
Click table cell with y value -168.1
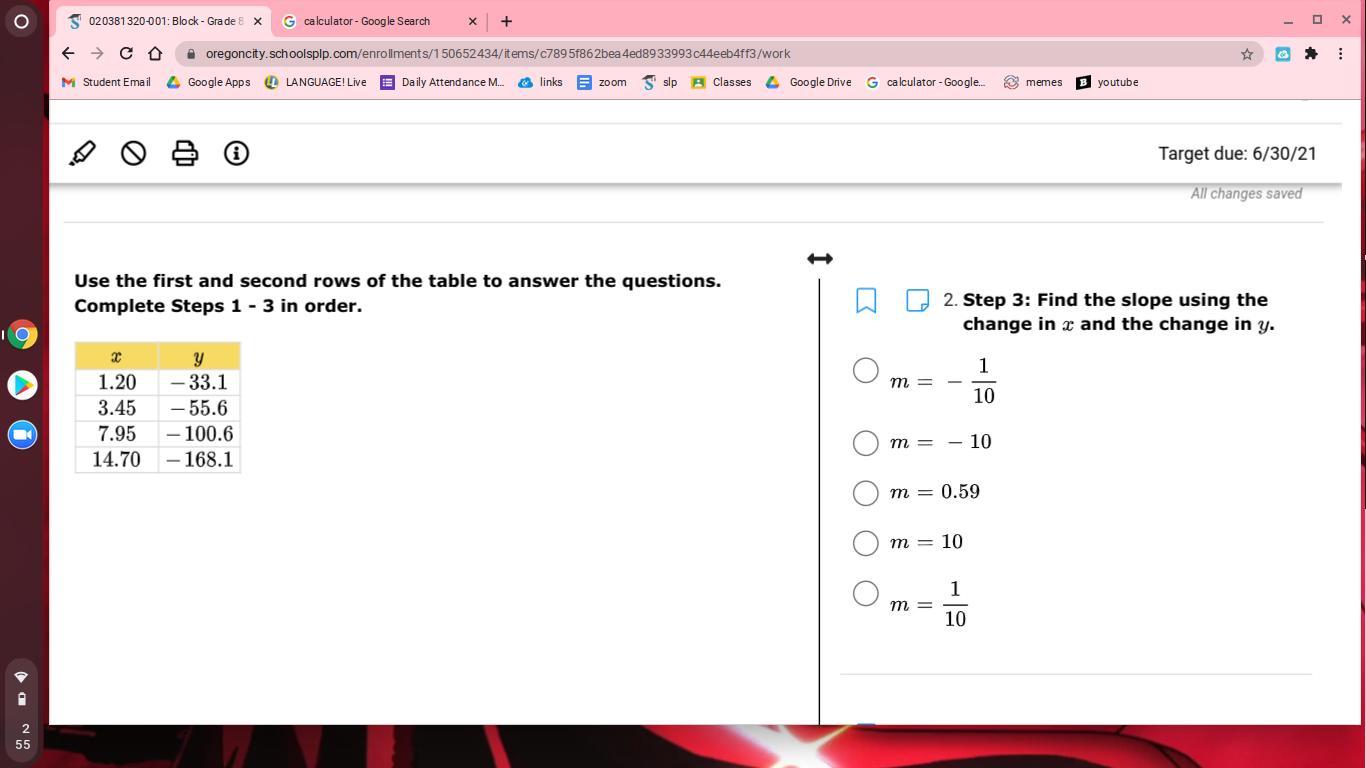199,460
